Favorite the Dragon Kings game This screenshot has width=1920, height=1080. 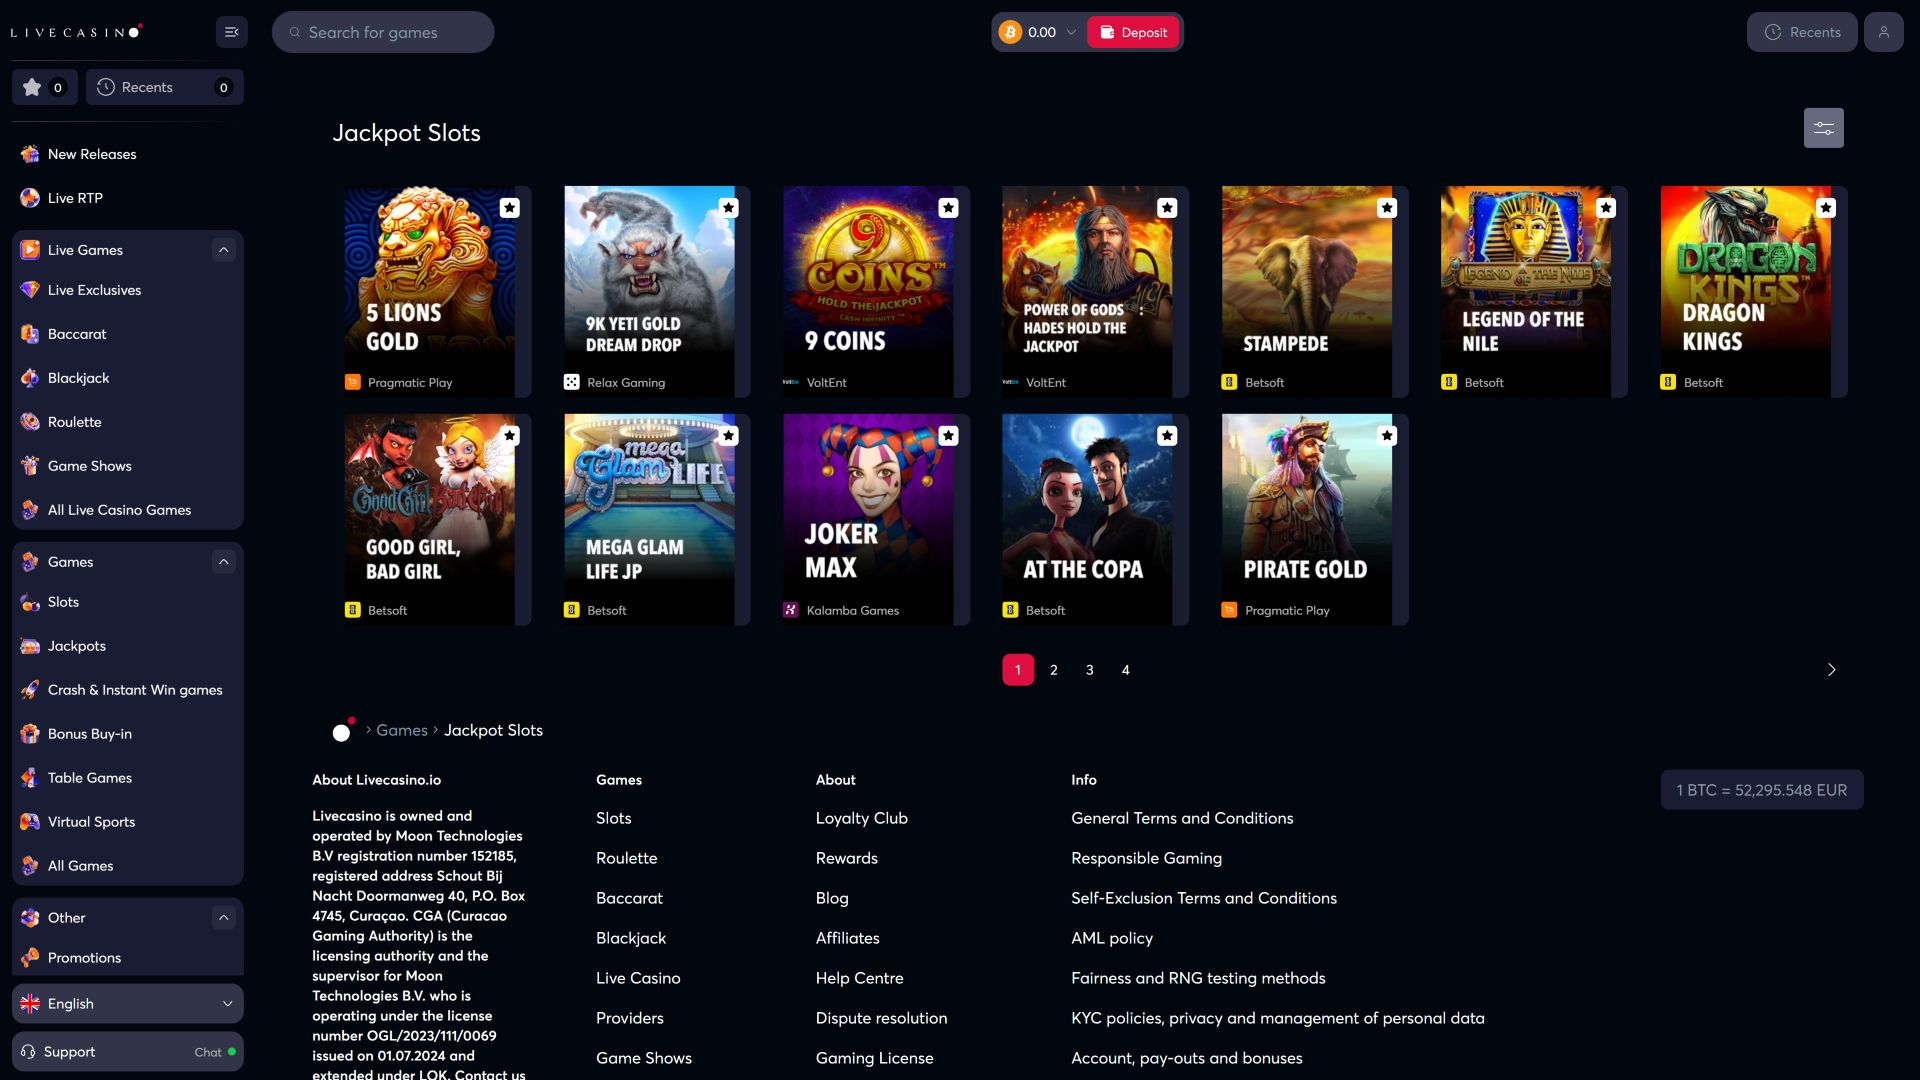coord(1826,208)
